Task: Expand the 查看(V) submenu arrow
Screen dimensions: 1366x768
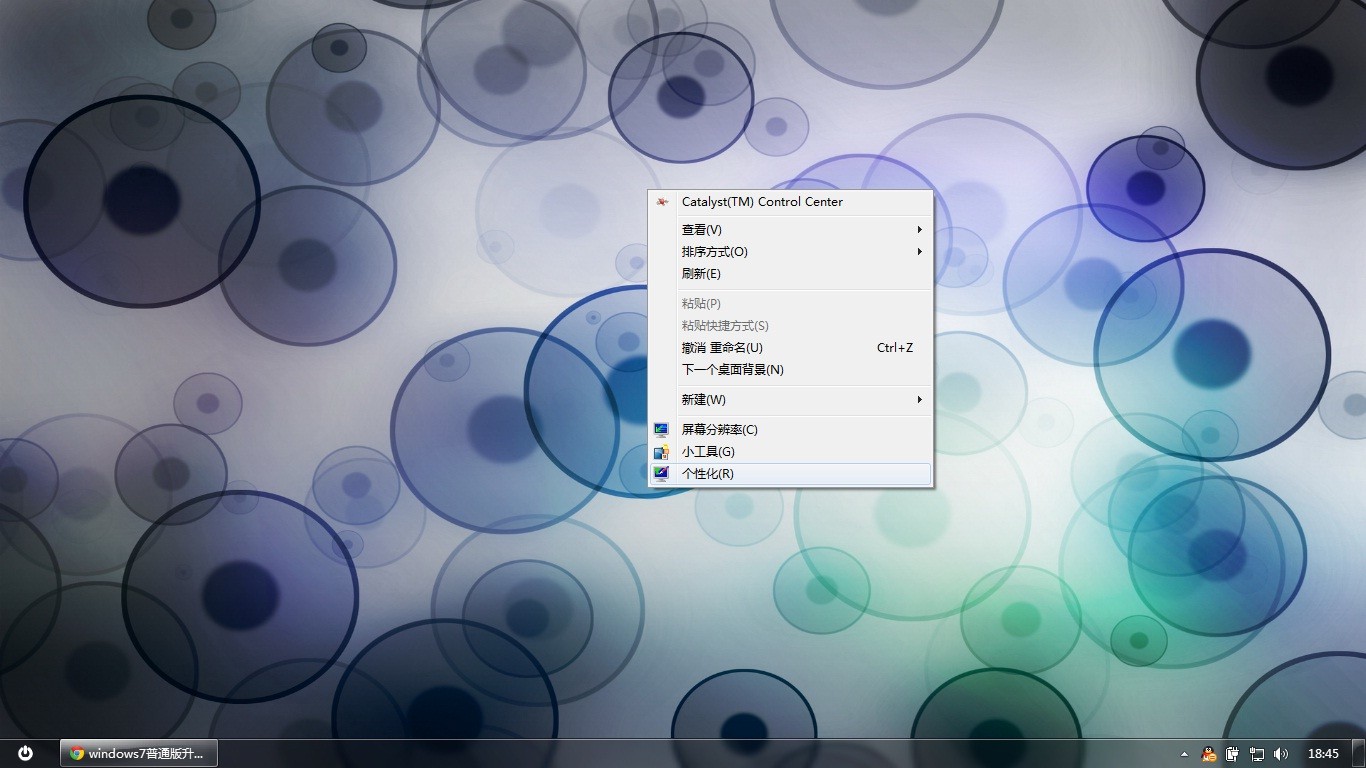Action: [919, 230]
